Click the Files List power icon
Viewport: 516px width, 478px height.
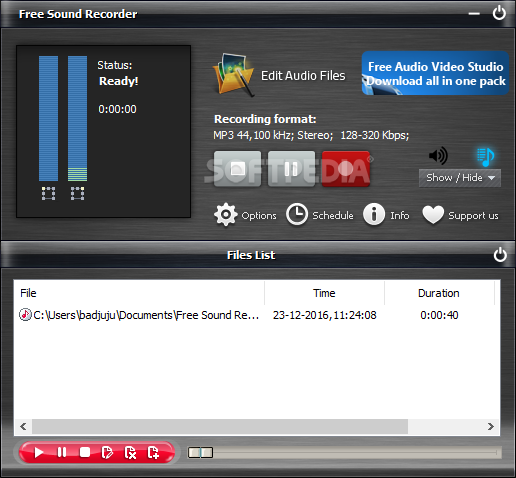[x=500, y=255]
